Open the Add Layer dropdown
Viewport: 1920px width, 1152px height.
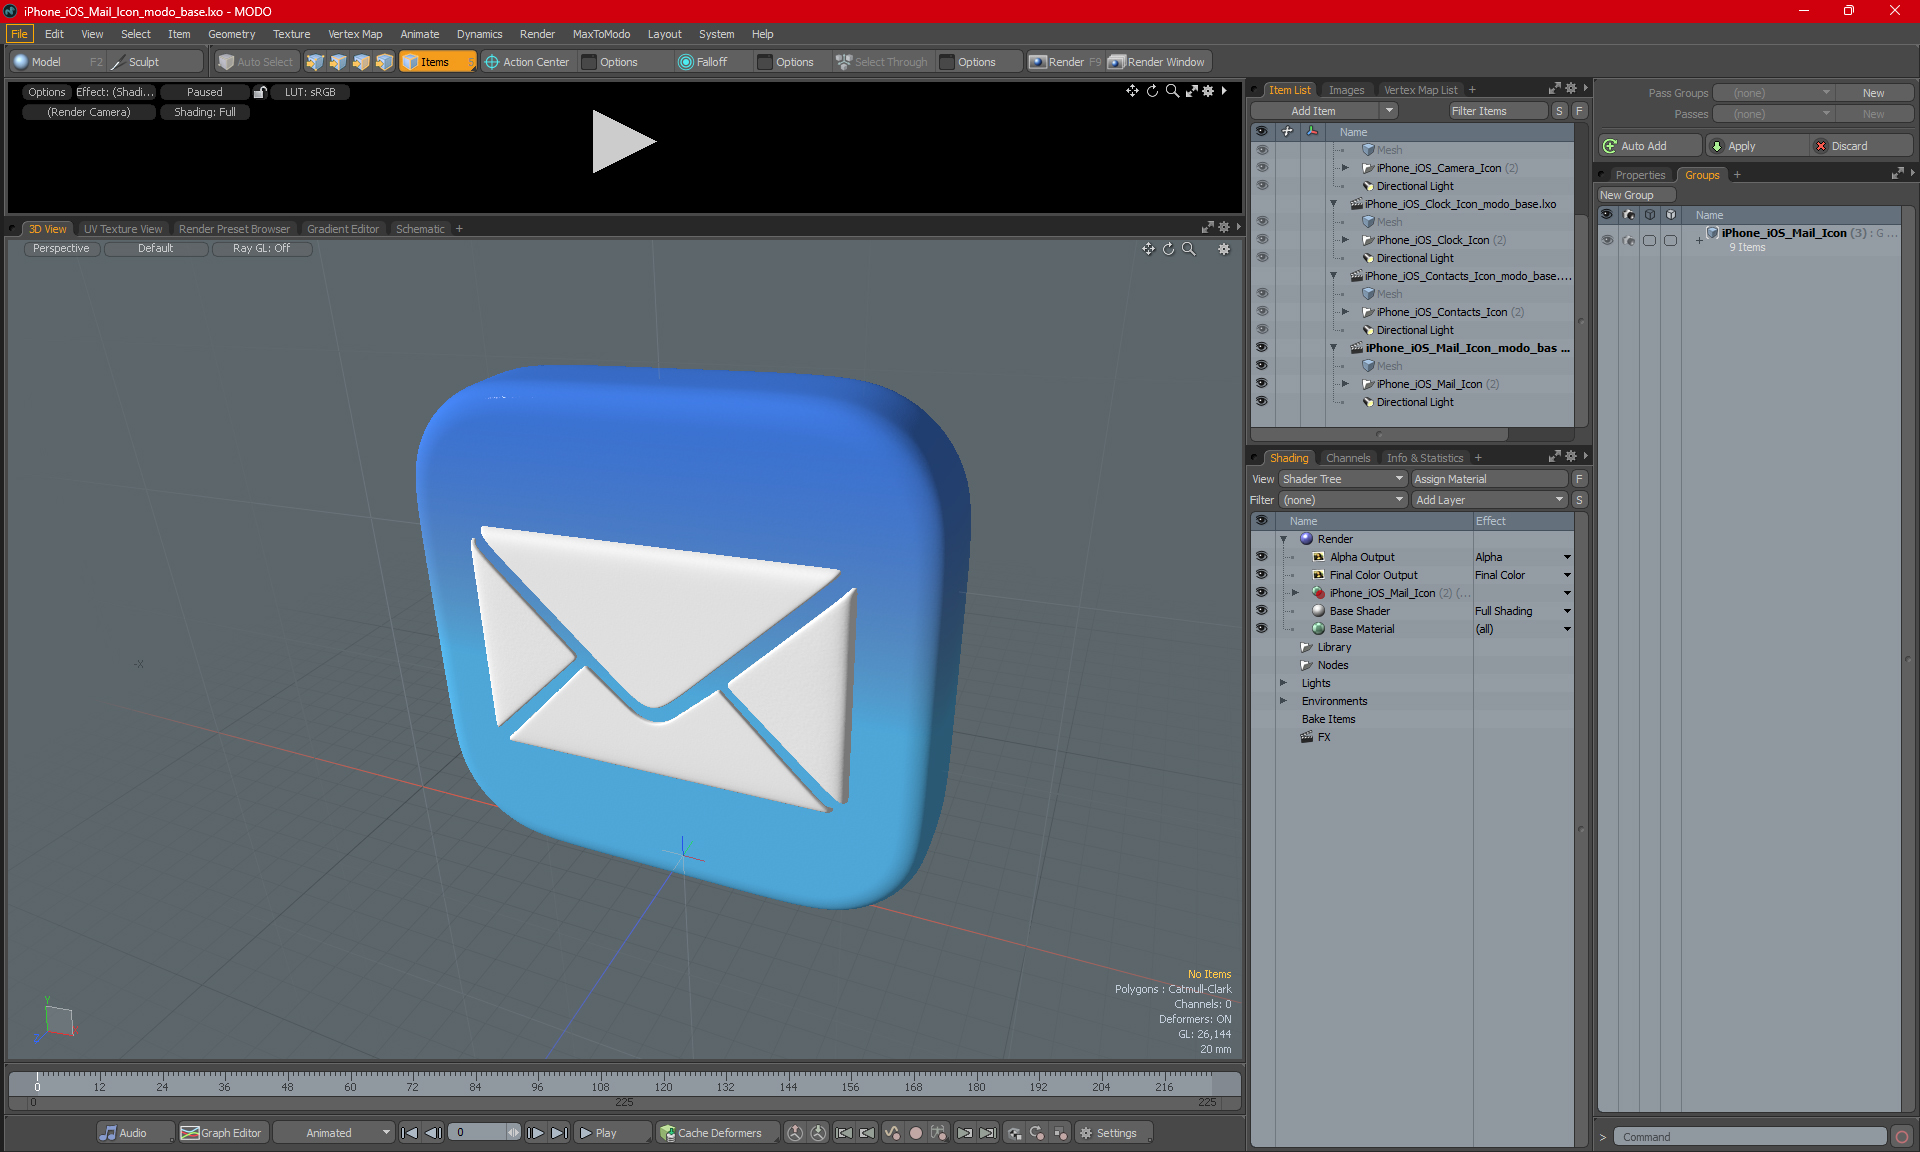(x=1489, y=500)
